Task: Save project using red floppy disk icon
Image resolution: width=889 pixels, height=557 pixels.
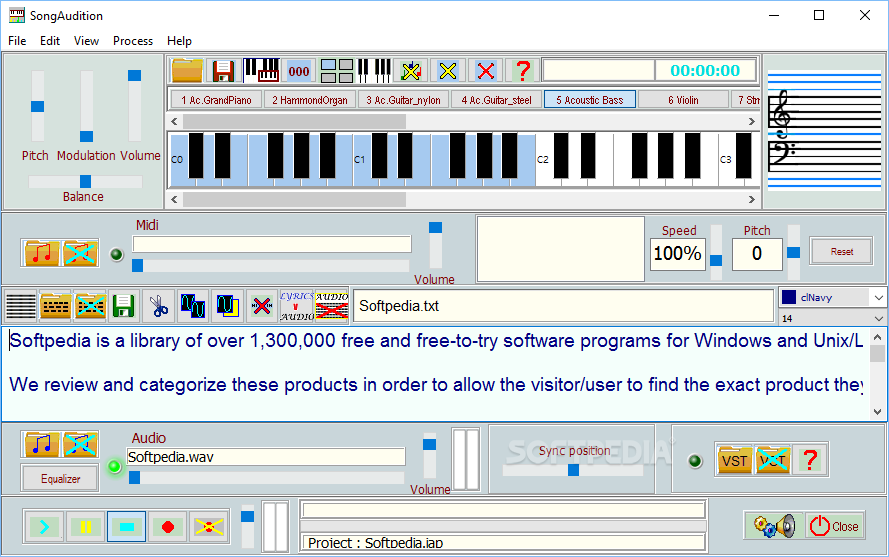Action: click(223, 71)
